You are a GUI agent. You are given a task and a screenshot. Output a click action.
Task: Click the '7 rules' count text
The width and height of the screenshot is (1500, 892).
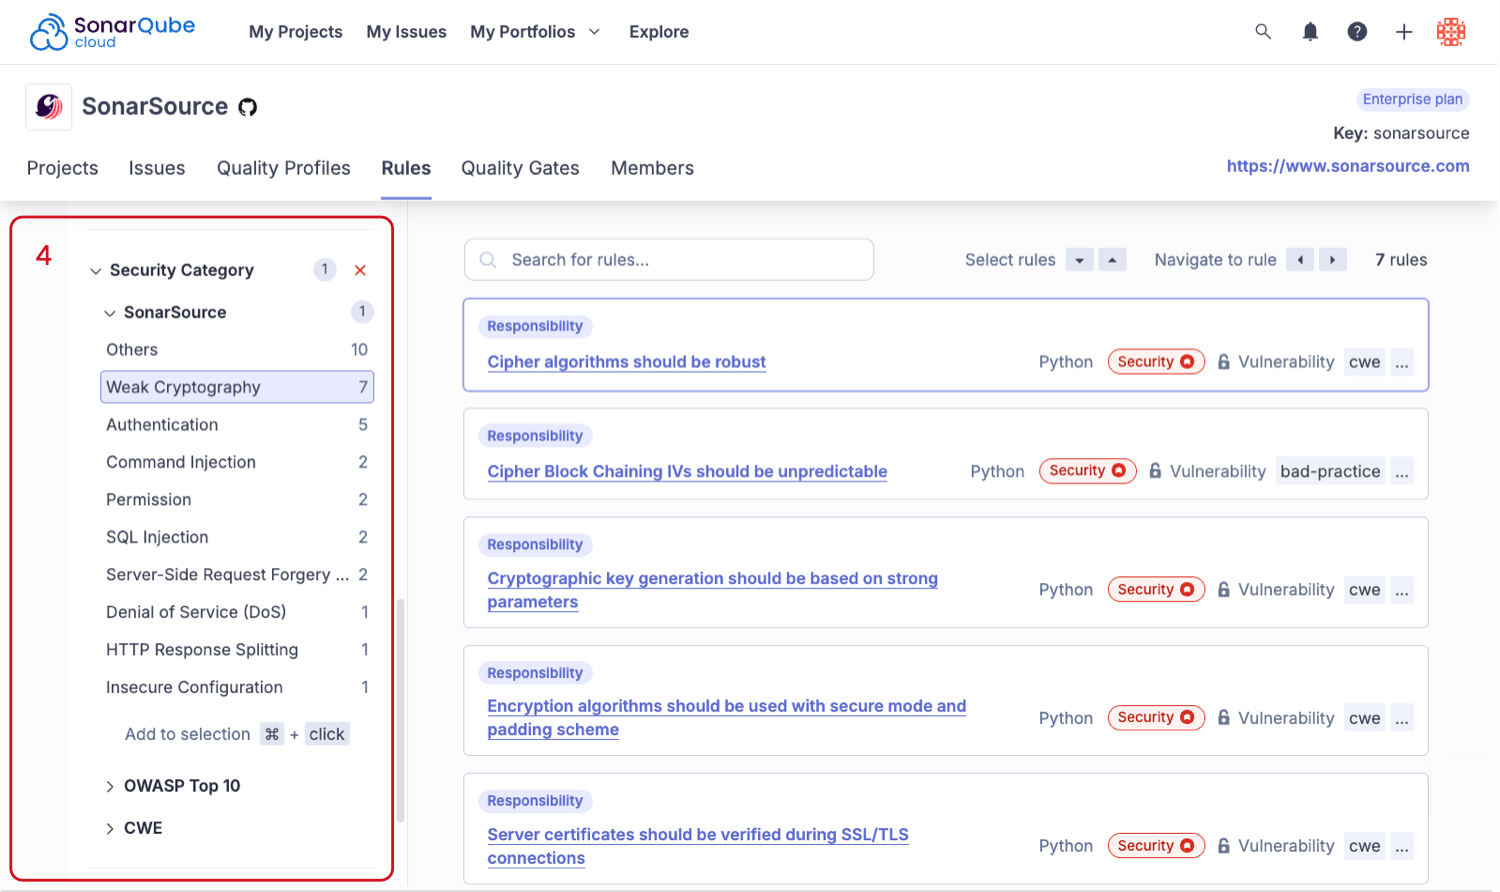1401,260
